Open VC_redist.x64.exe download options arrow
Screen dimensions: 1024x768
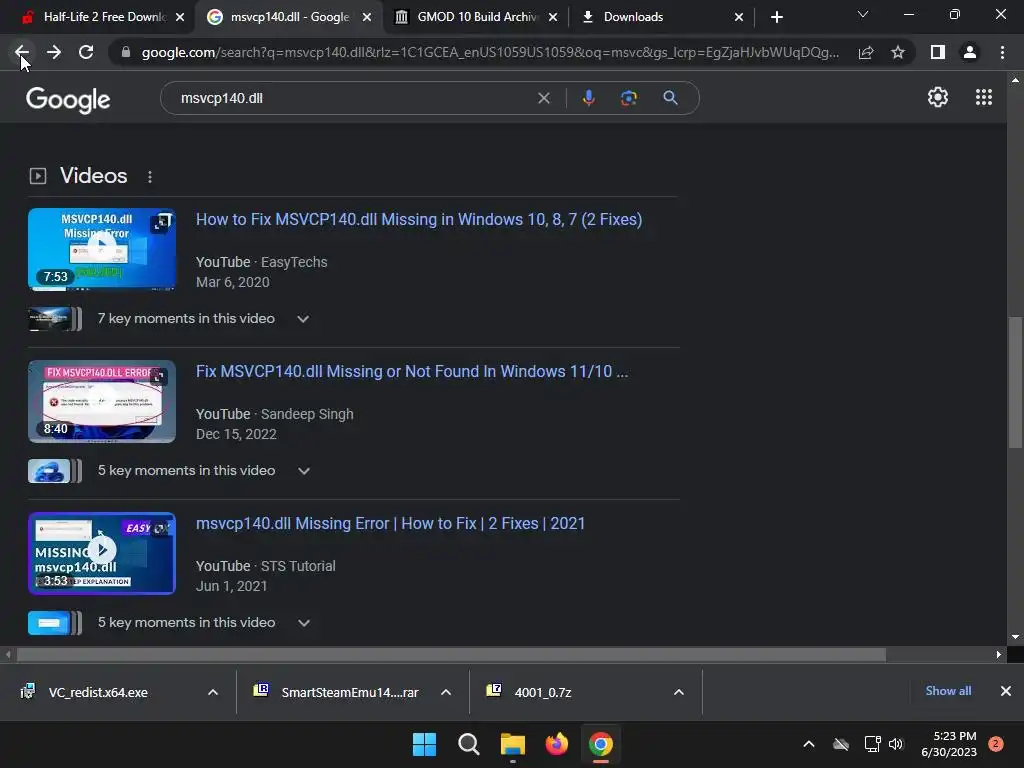tap(213, 692)
